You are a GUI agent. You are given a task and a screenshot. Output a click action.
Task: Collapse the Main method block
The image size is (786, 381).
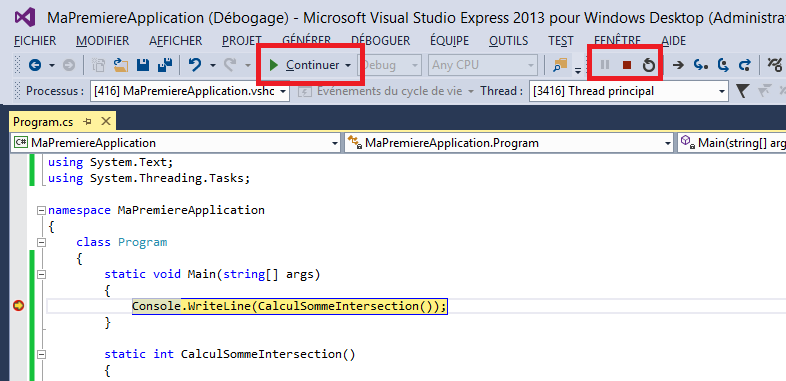(x=42, y=274)
